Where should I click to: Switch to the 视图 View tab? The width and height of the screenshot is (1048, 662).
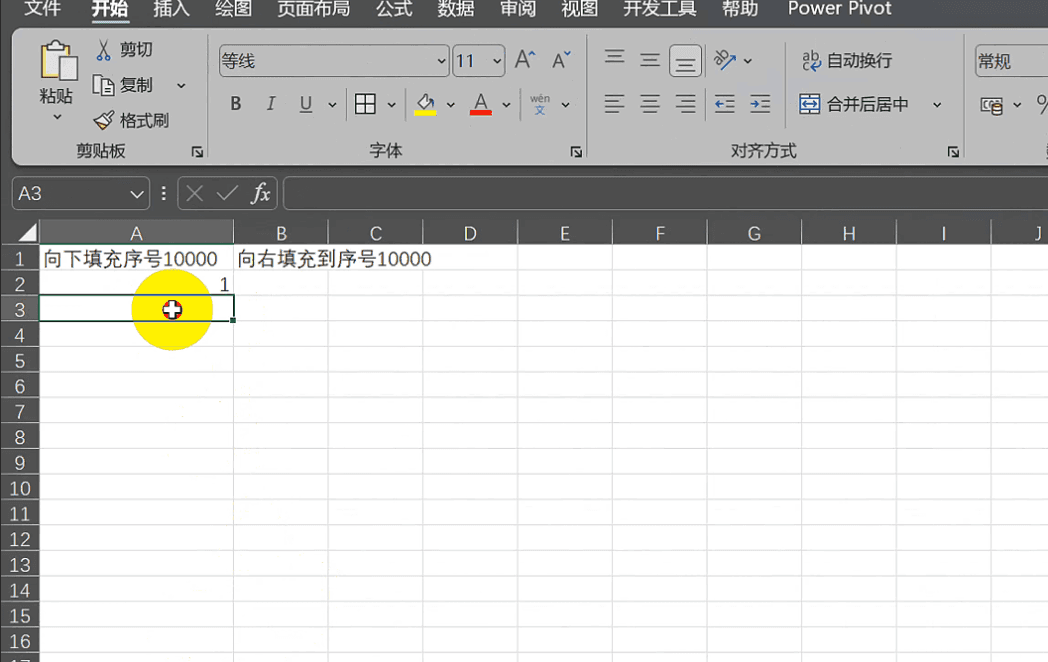pyautogui.click(x=579, y=9)
